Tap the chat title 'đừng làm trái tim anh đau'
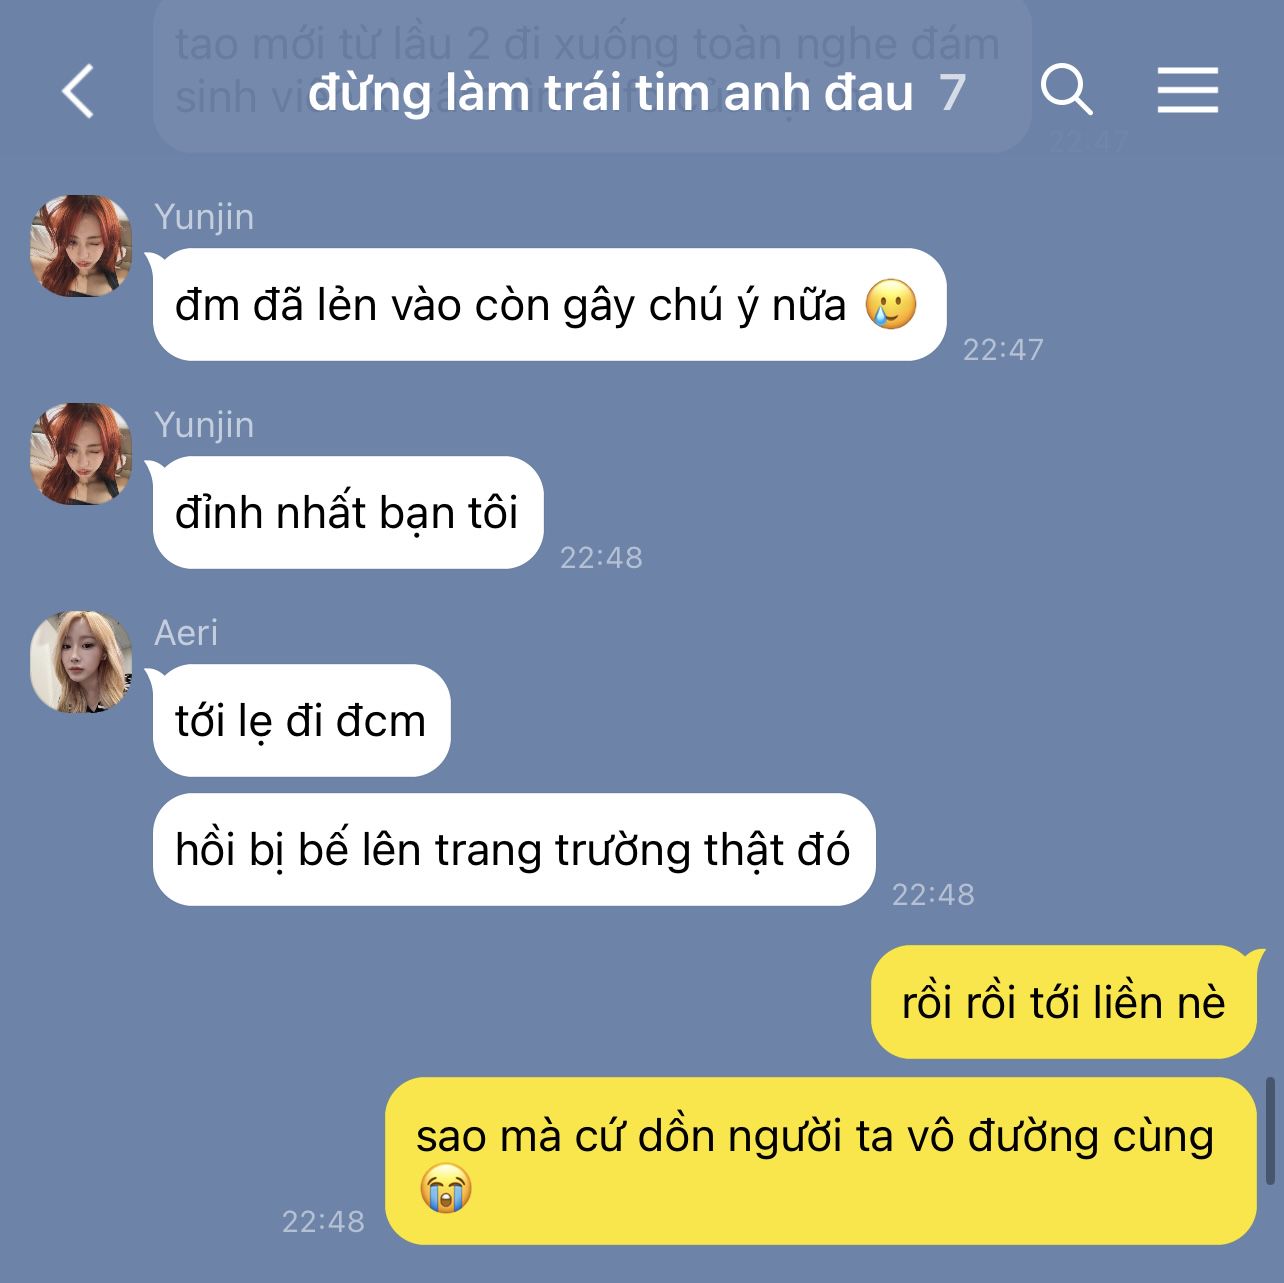The image size is (1284, 1283). 610,92
